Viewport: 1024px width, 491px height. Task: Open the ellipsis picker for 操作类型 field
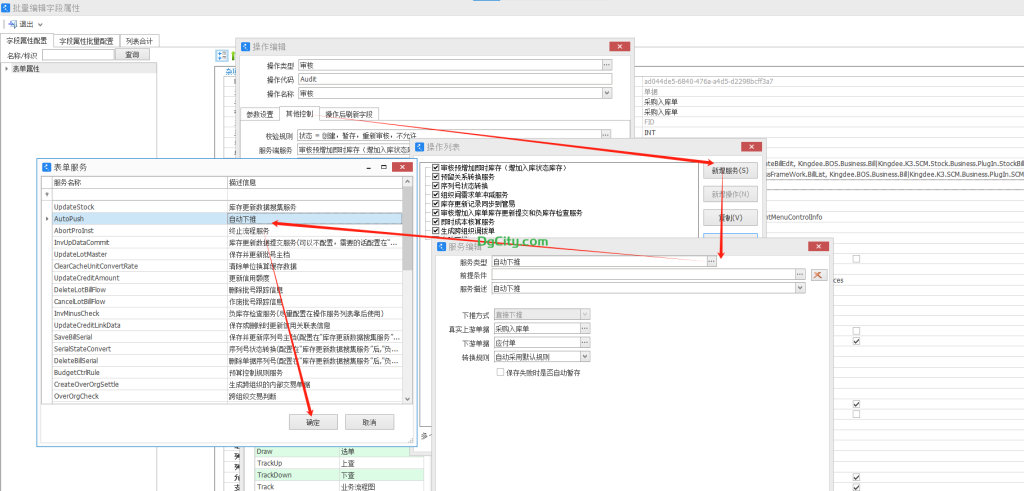point(606,65)
